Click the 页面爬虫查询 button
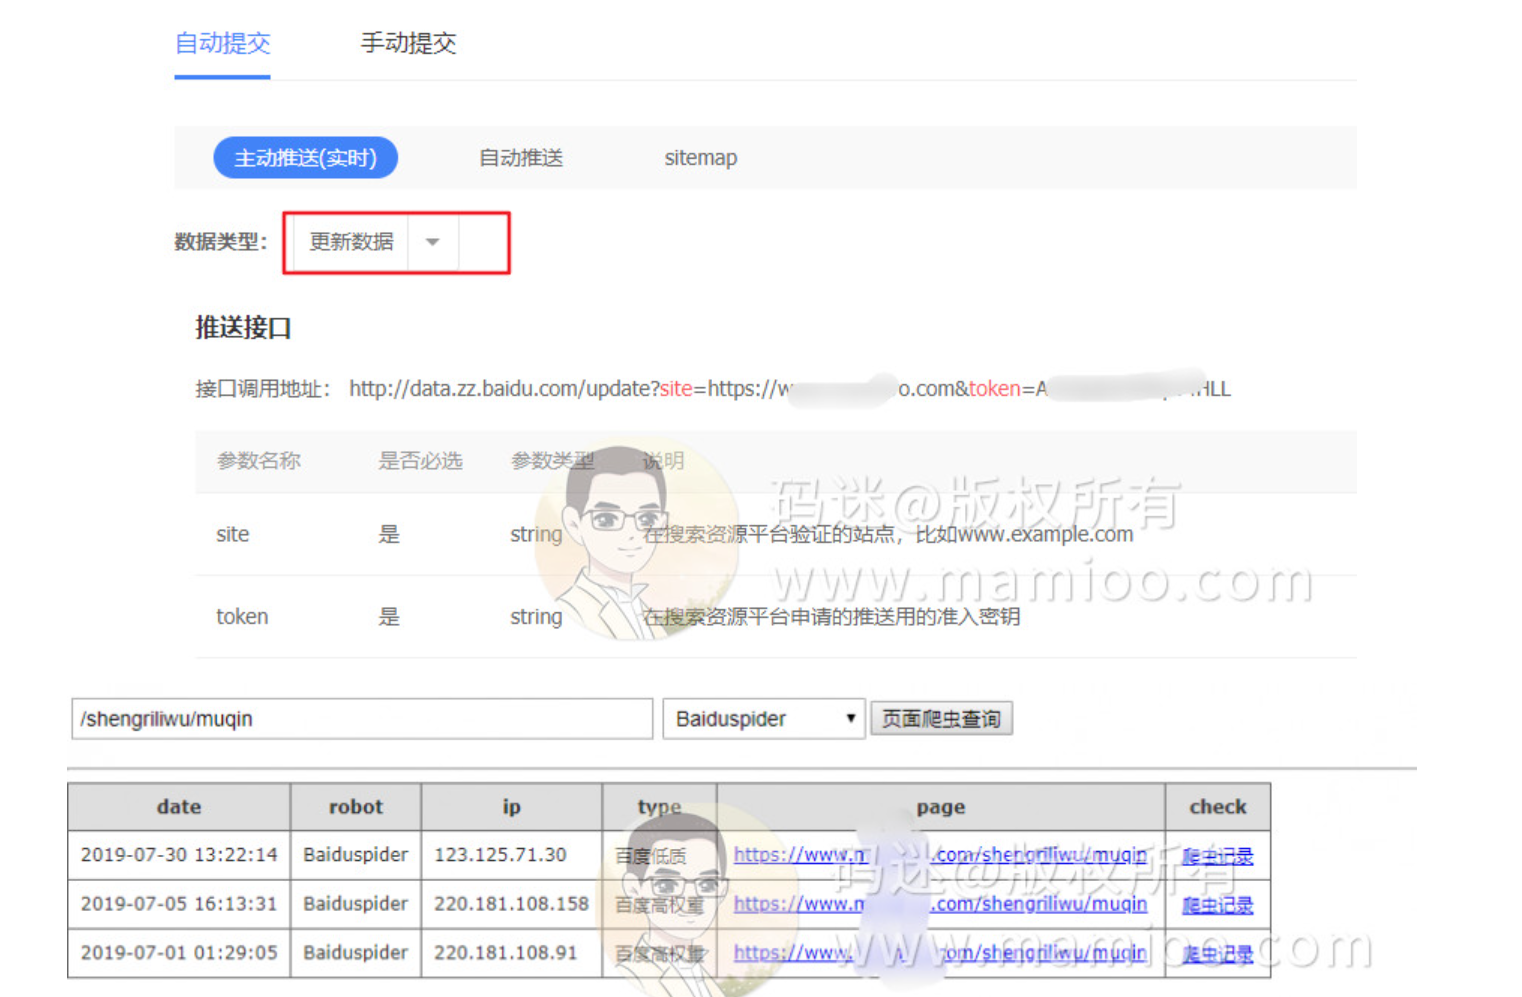The image size is (1522, 997). 941,719
